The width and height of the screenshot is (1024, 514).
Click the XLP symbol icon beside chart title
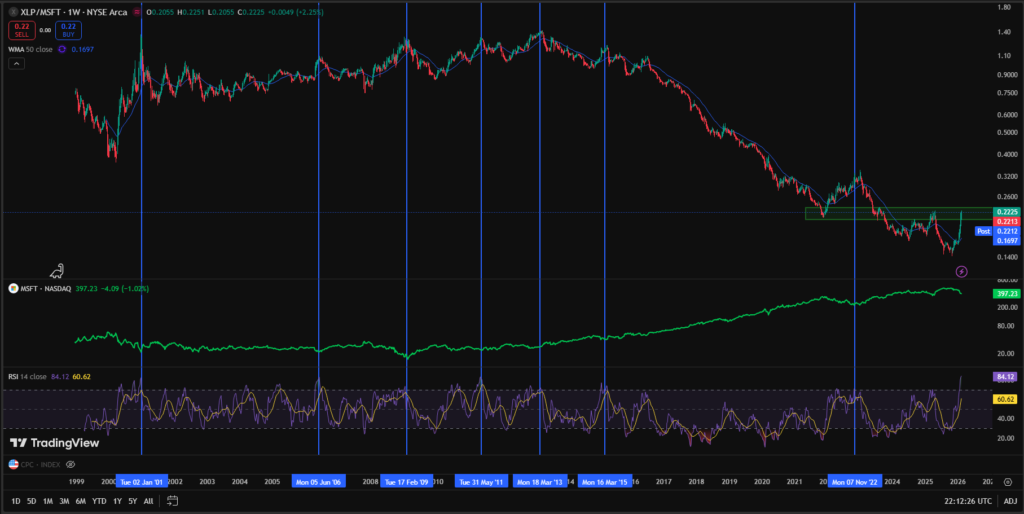click(13, 12)
